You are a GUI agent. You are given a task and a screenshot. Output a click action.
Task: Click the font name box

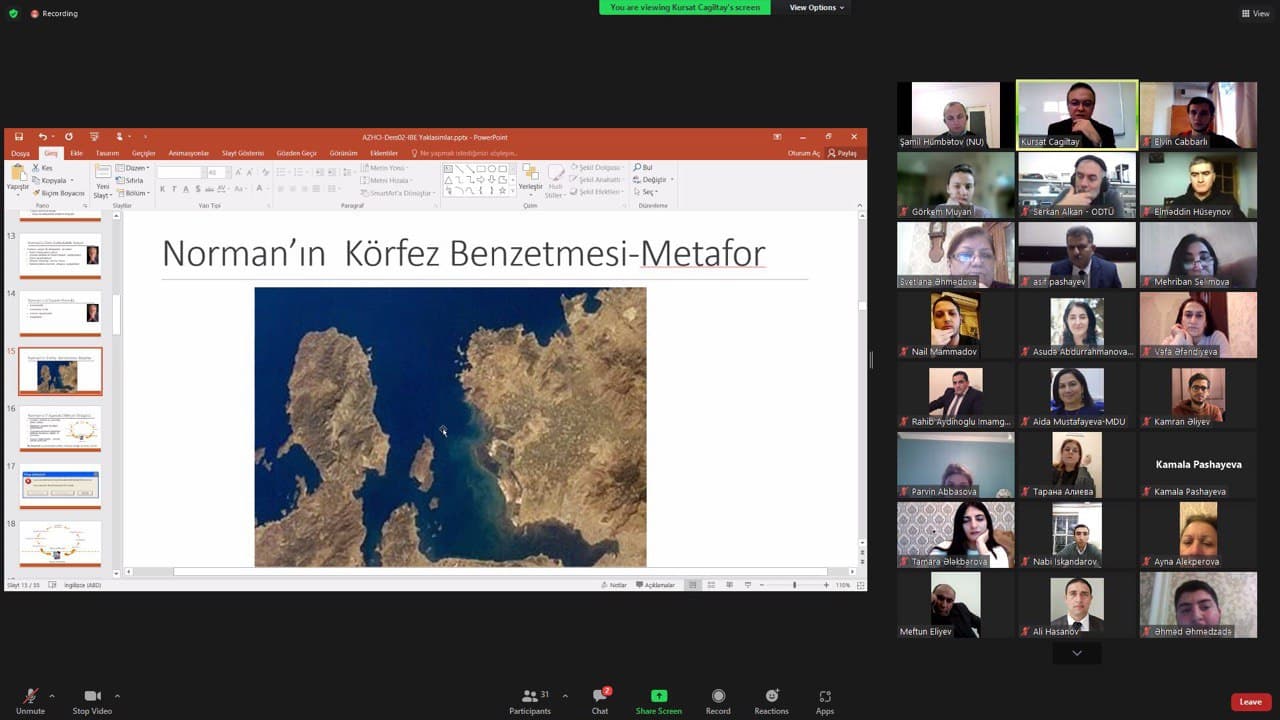tap(180, 173)
